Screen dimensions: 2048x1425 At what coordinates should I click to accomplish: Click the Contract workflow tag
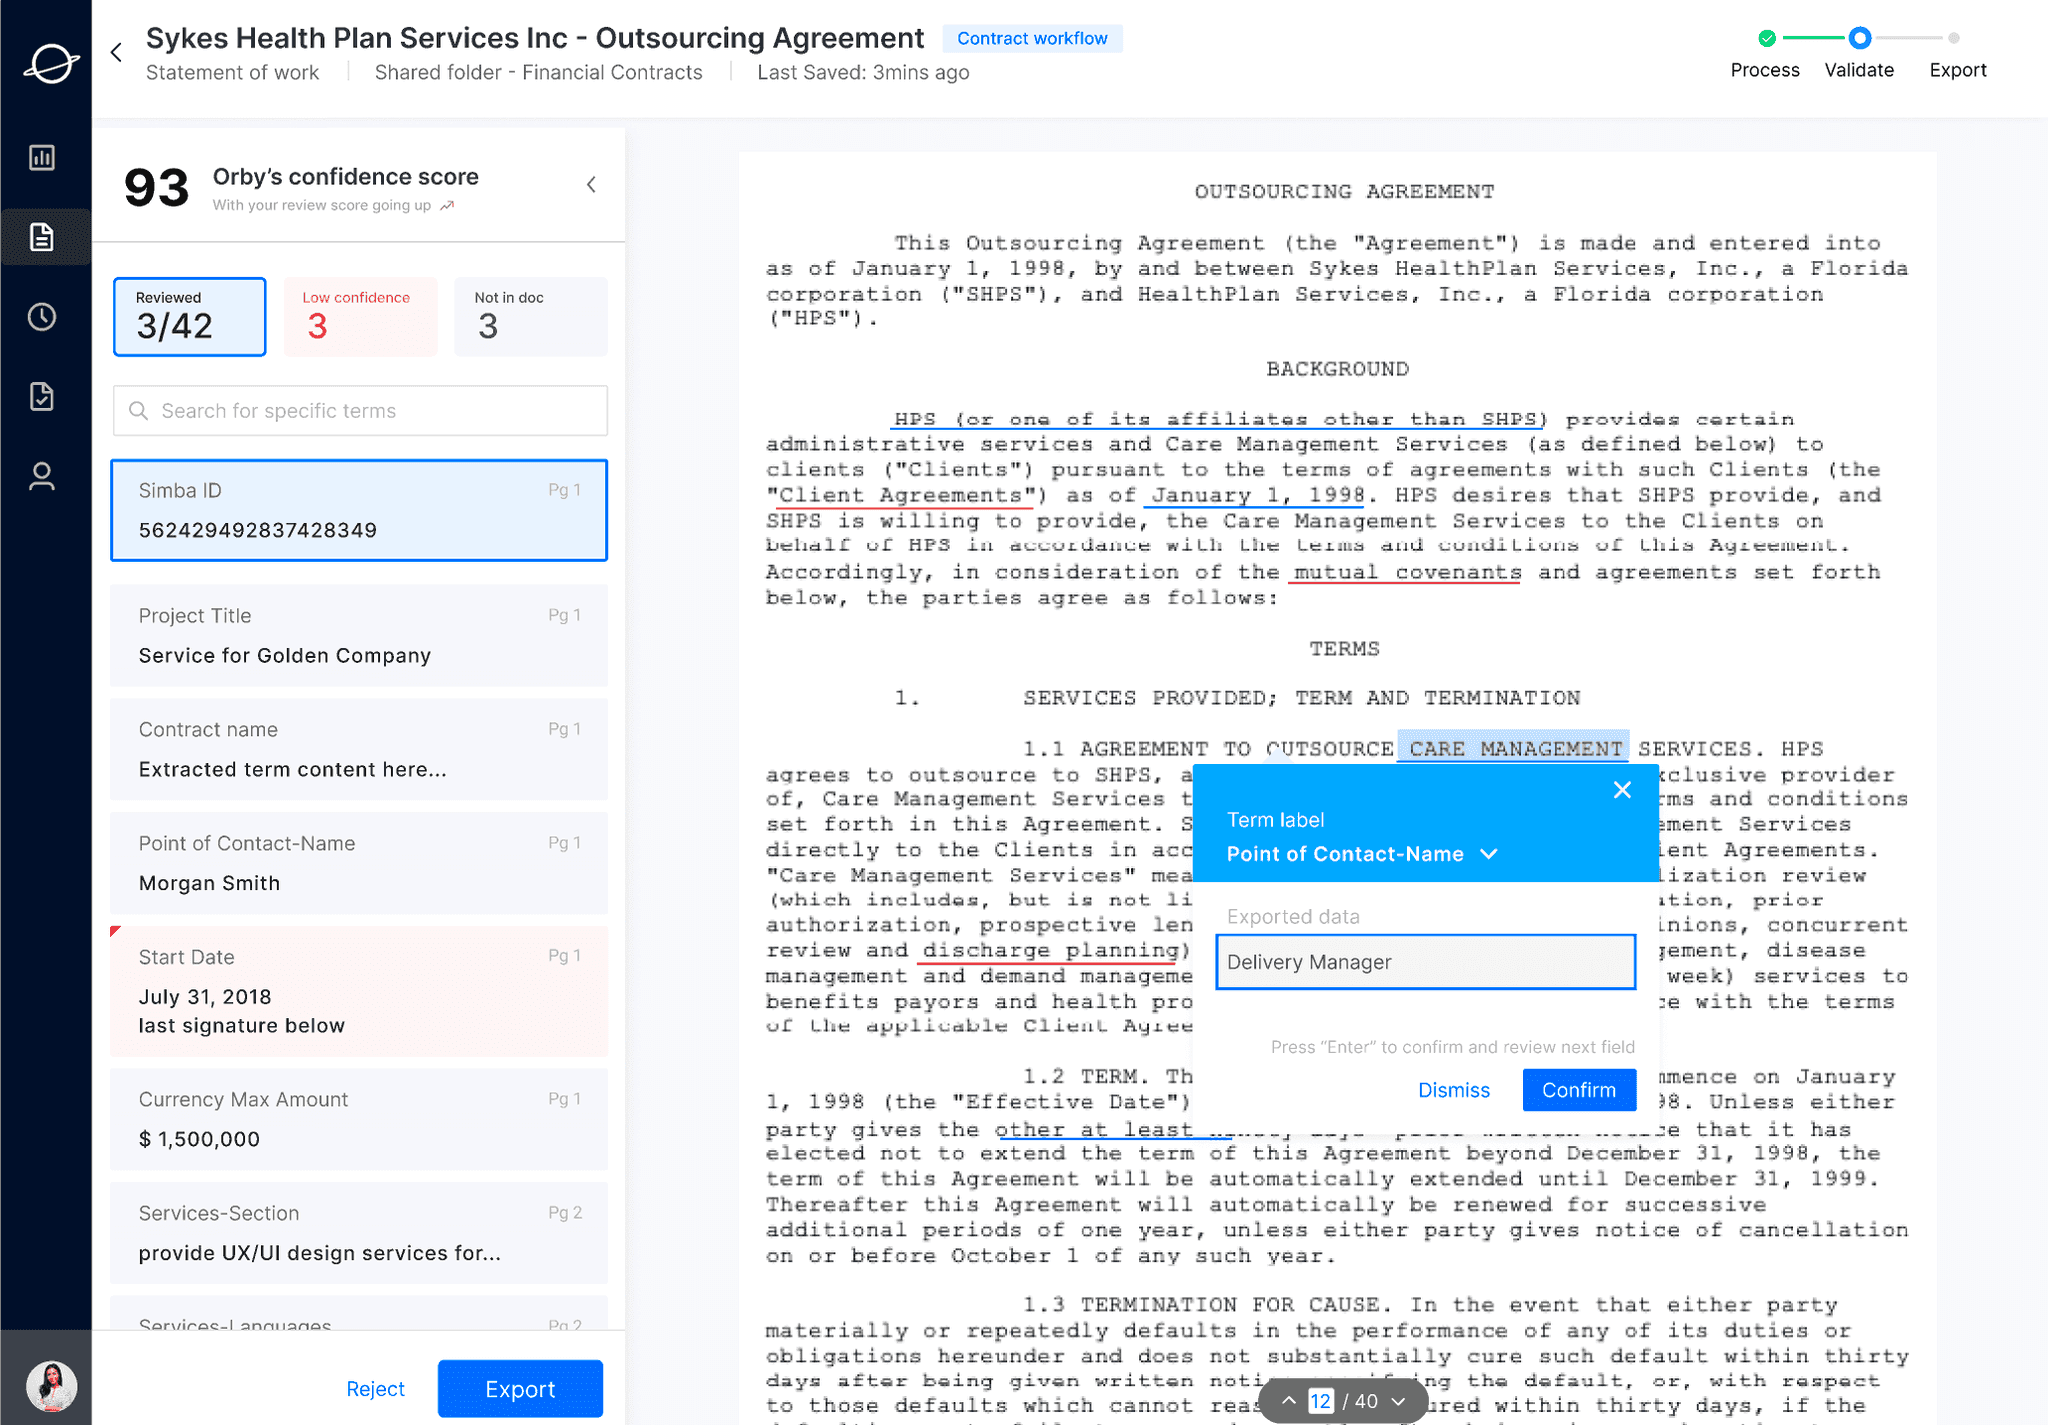click(x=1032, y=38)
